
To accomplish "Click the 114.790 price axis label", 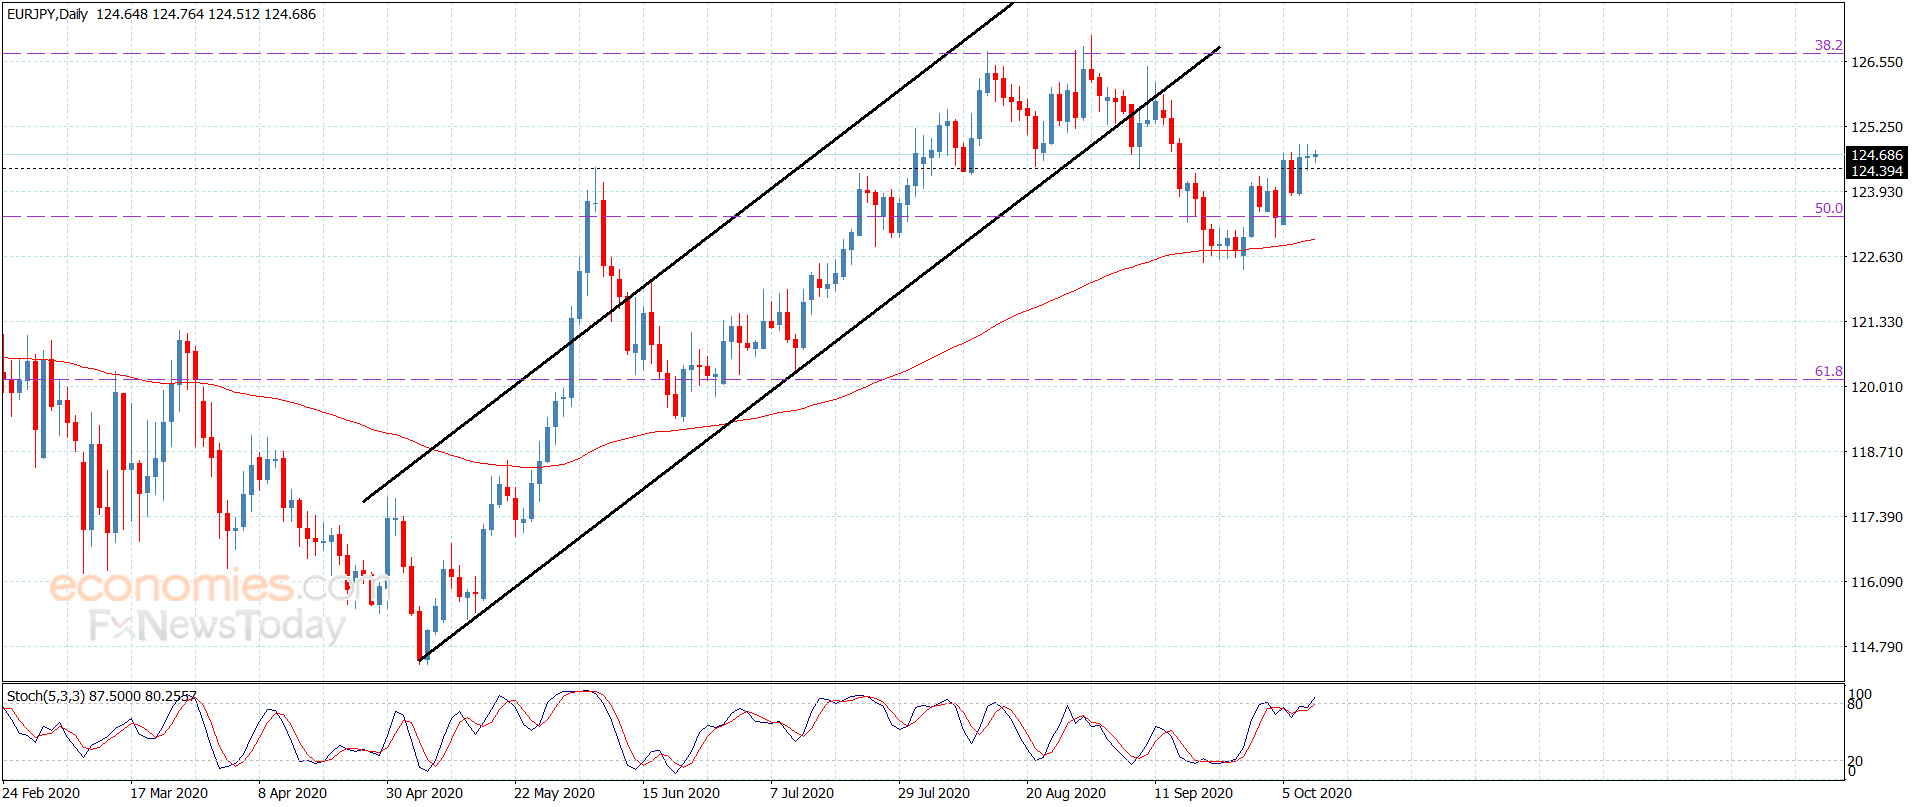I will 1877,647.
